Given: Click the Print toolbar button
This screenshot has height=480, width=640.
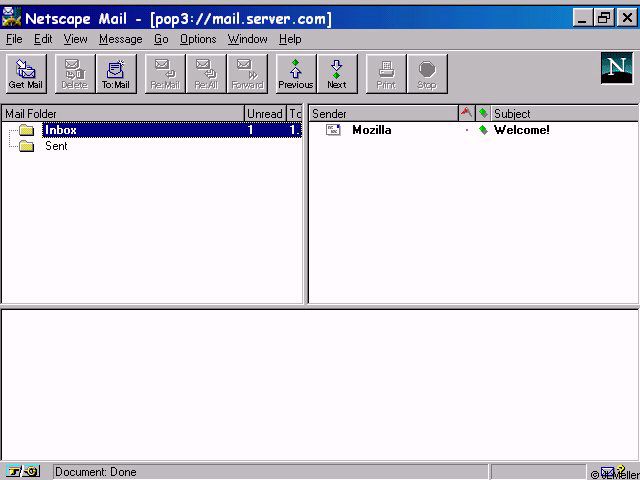Looking at the screenshot, I should [386, 74].
